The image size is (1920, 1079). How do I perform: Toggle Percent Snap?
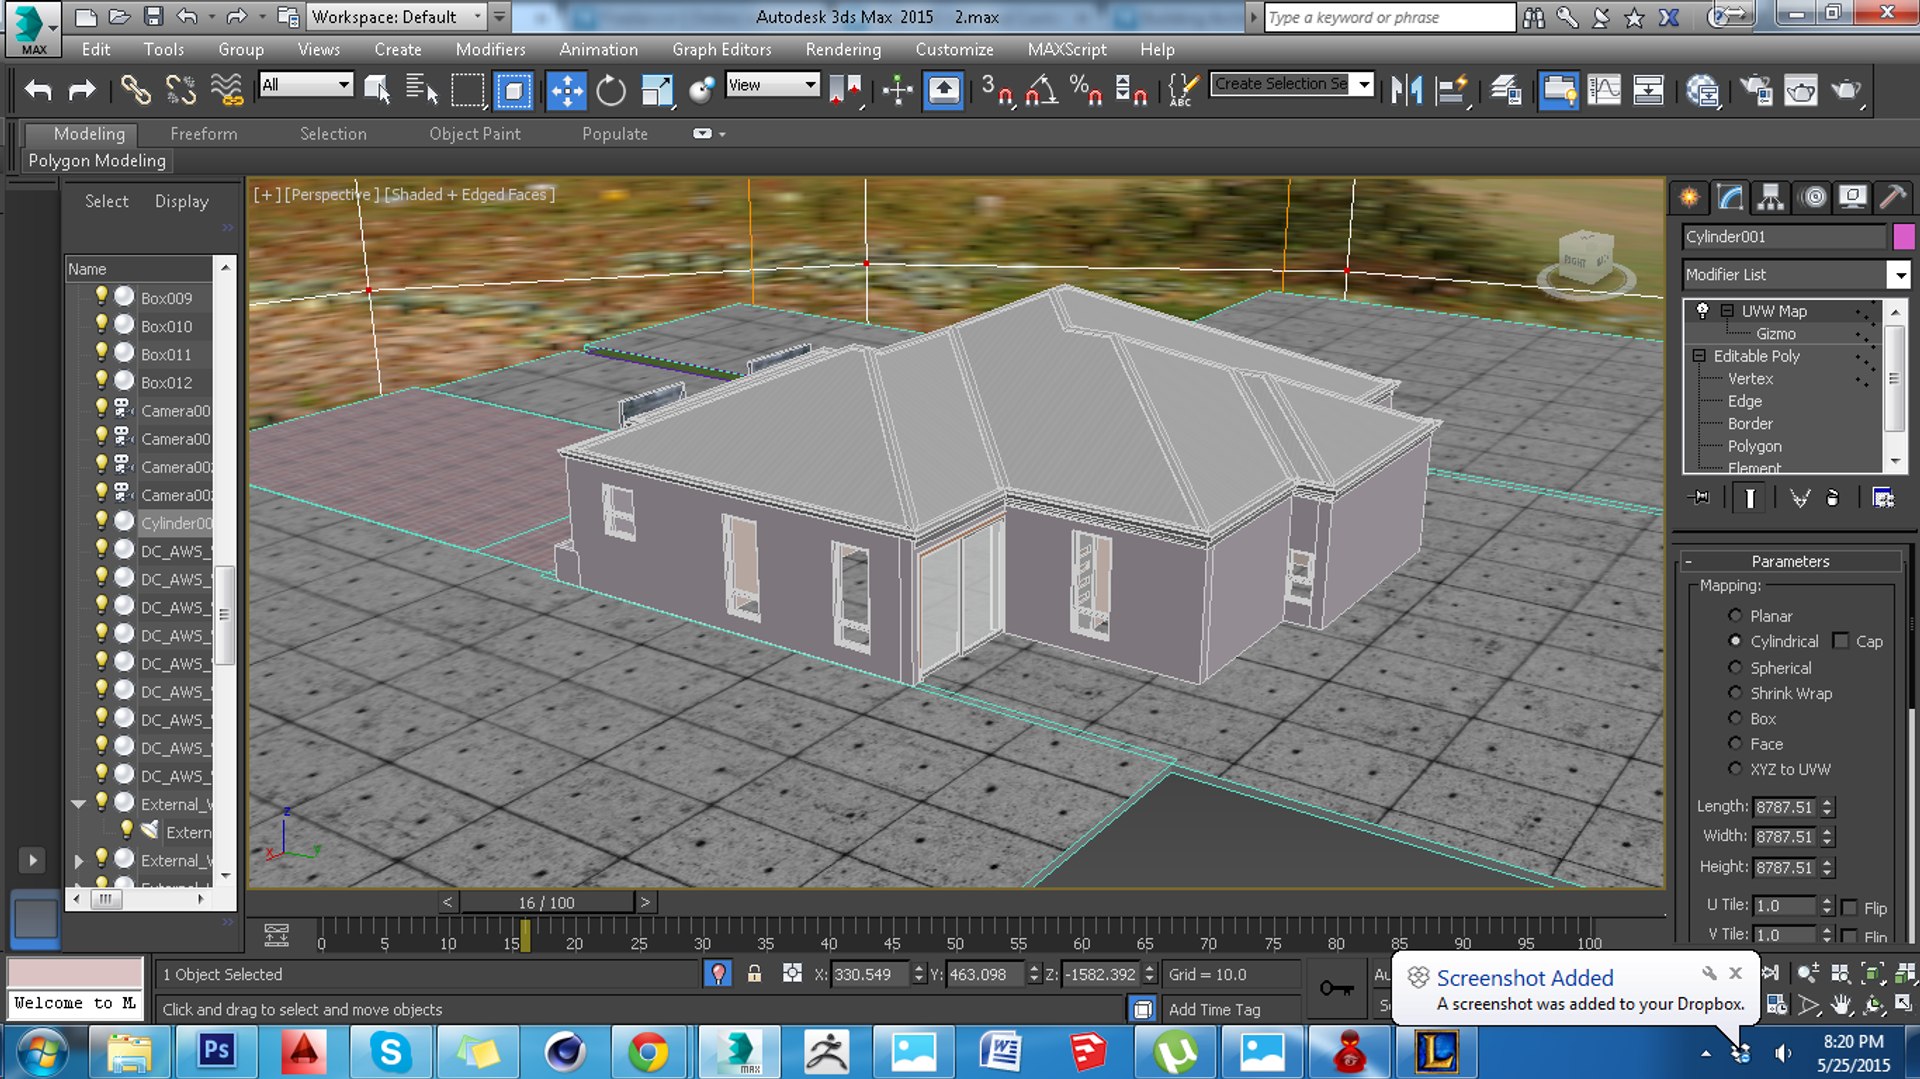pyautogui.click(x=1086, y=91)
